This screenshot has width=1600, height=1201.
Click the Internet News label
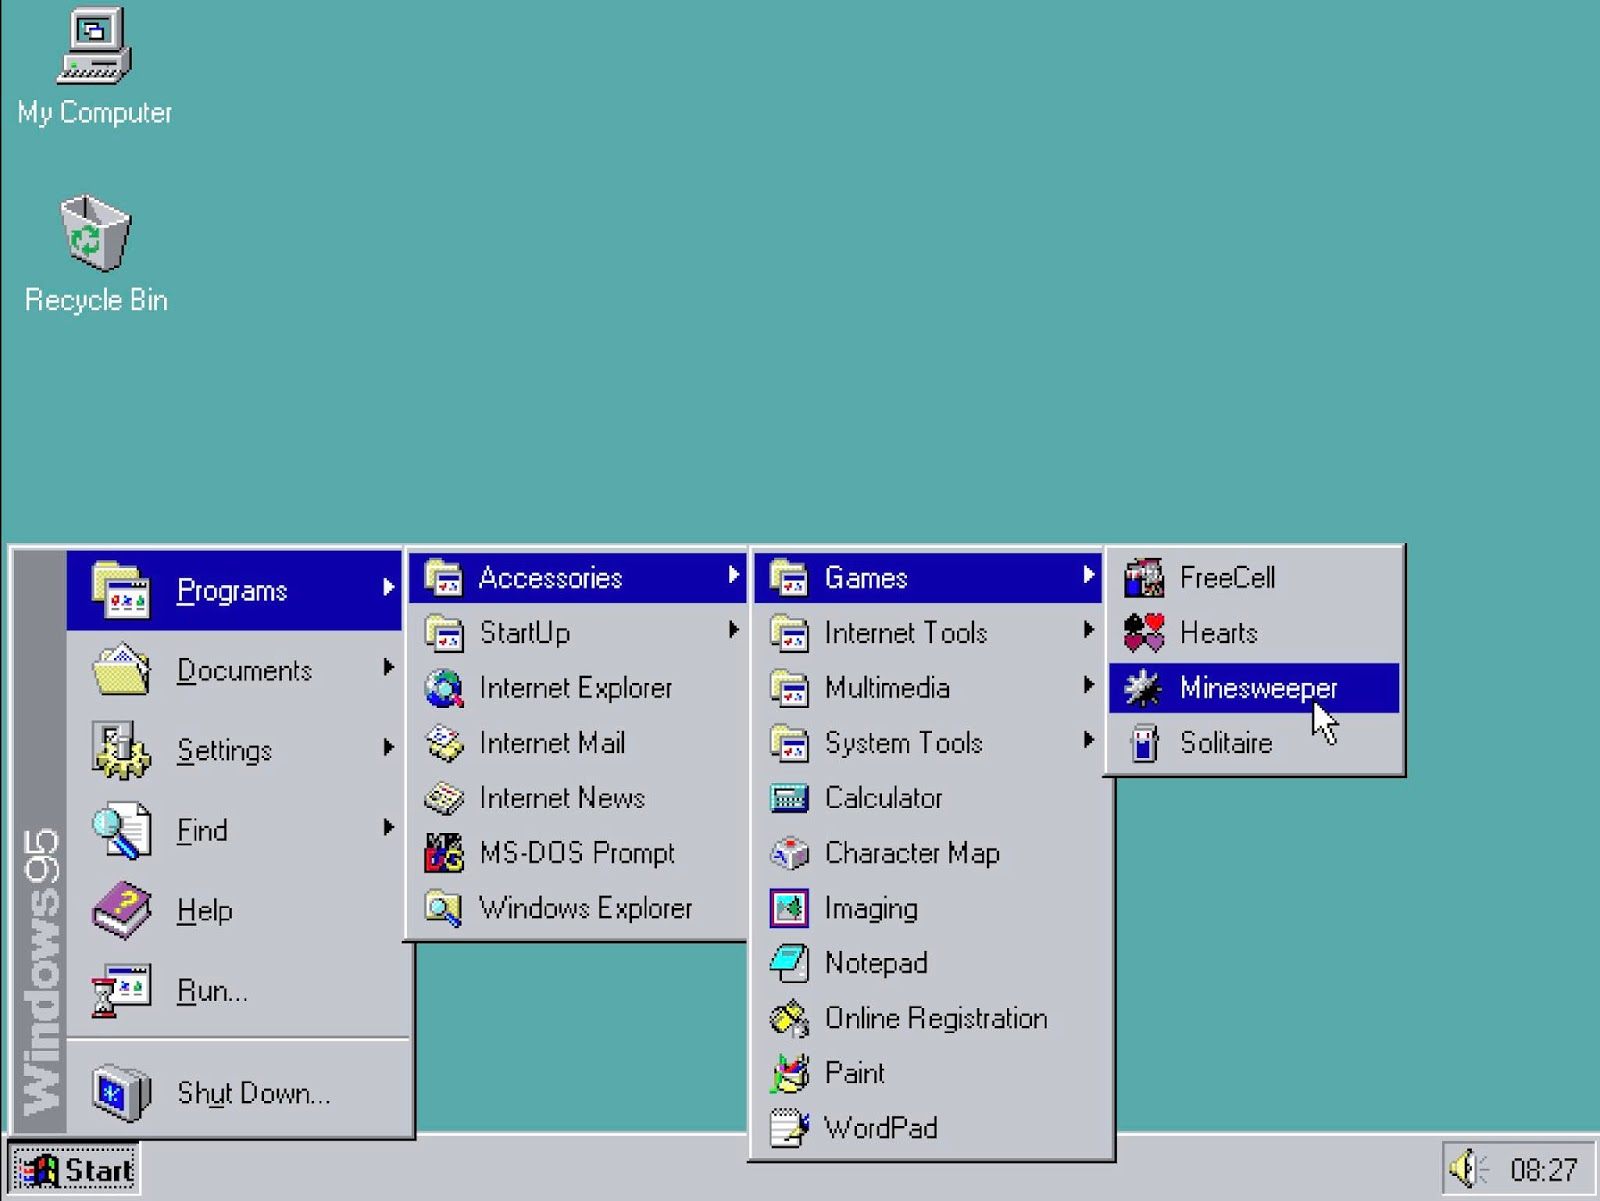(x=562, y=798)
